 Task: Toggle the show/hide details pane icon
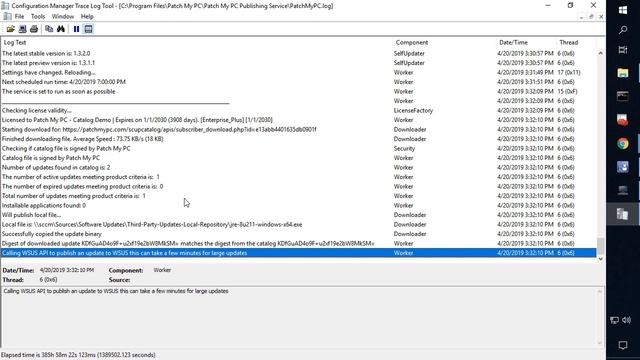[x=88, y=29]
